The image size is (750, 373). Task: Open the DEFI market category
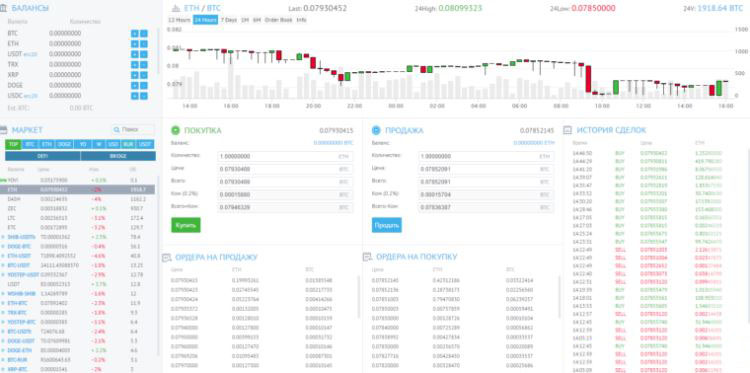[x=43, y=156]
